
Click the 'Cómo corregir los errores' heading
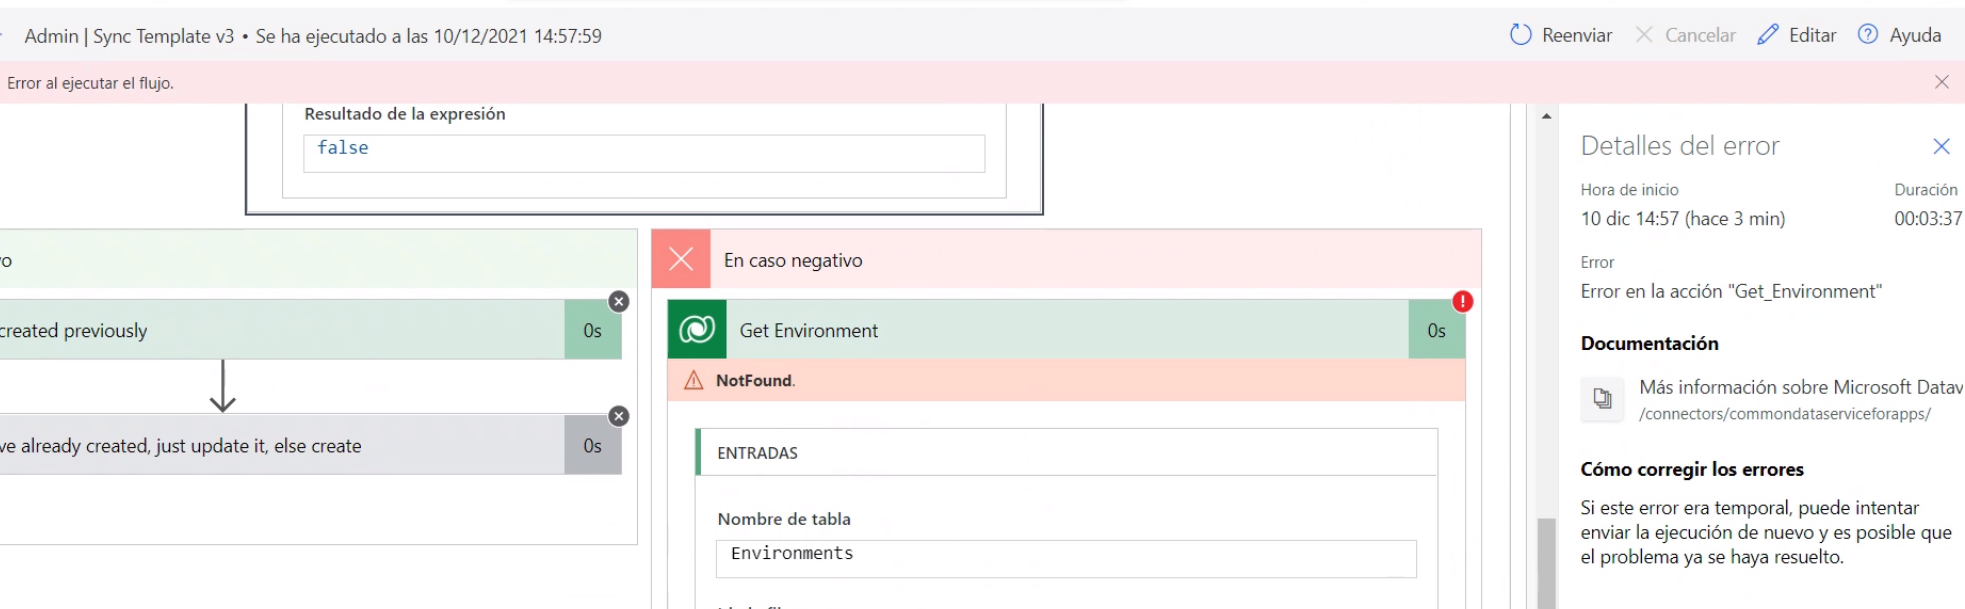tap(1692, 469)
